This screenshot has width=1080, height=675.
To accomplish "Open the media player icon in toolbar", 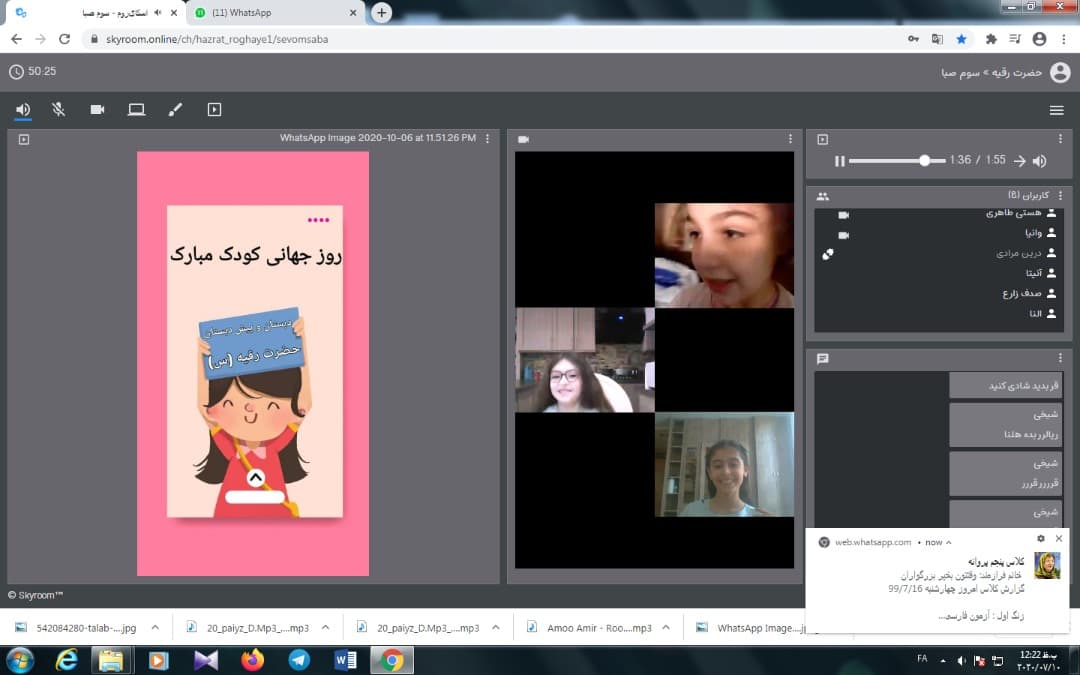I will click(214, 110).
